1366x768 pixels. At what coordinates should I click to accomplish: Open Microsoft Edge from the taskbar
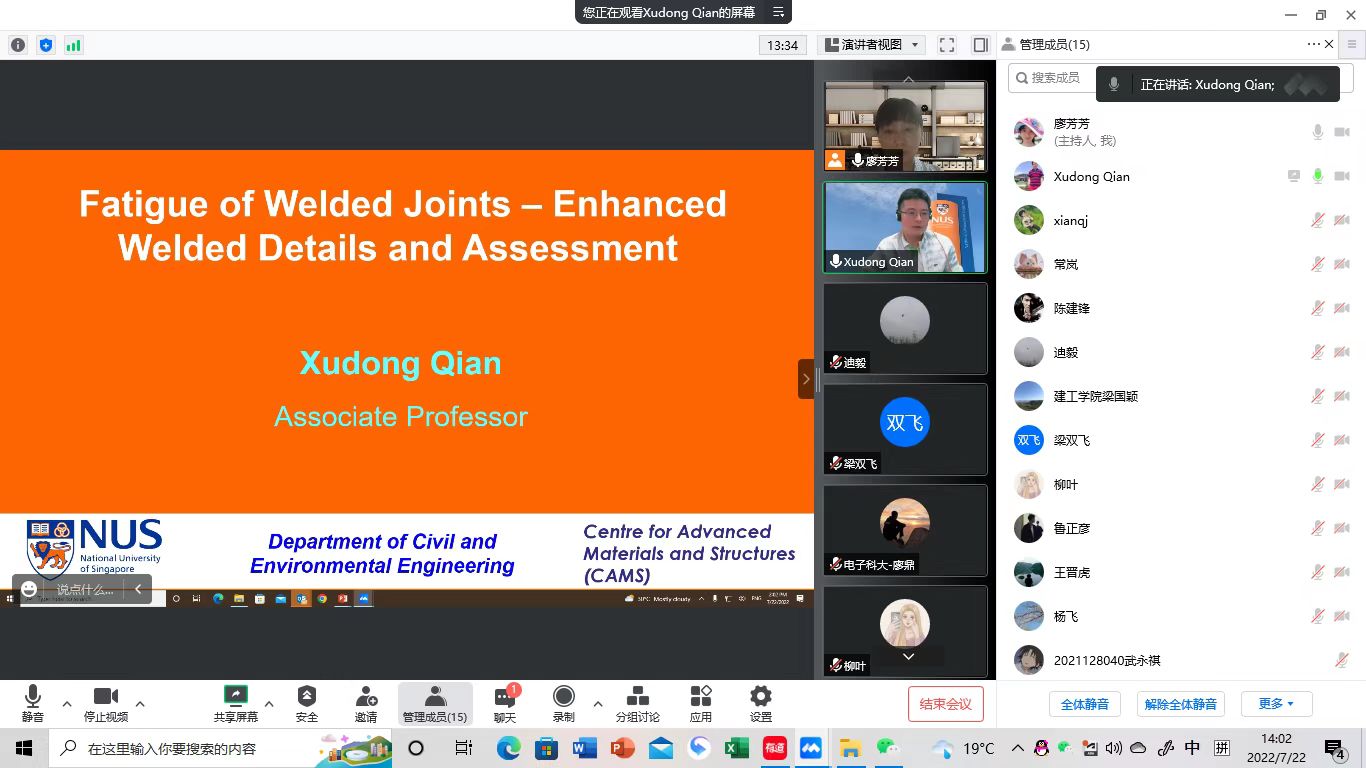click(509, 748)
